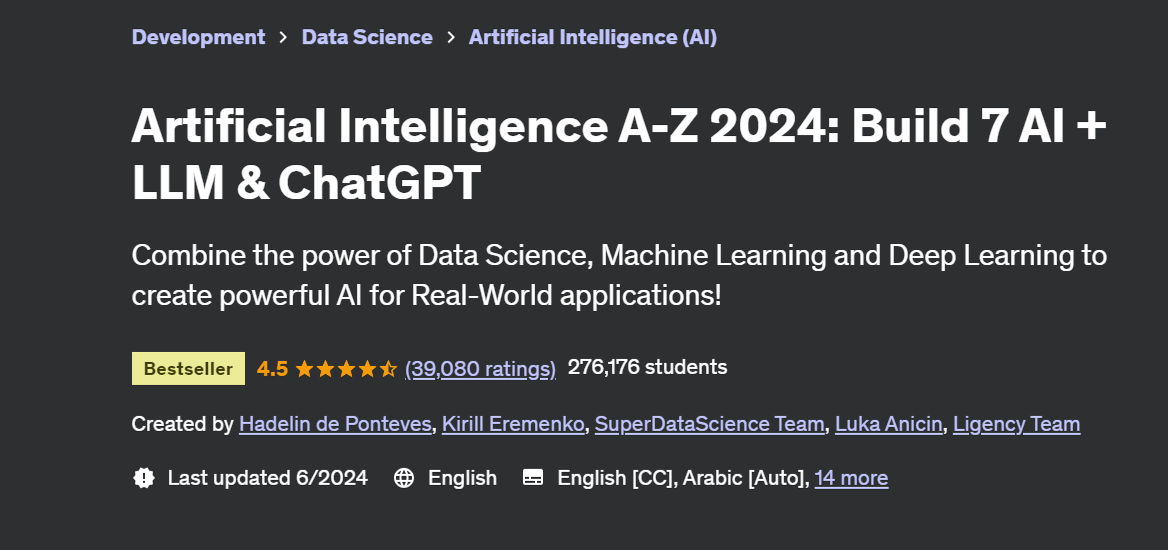1168x550 pixels.
Task: Click the second breadcrumb chevron separator
Action: click(451, 37)
